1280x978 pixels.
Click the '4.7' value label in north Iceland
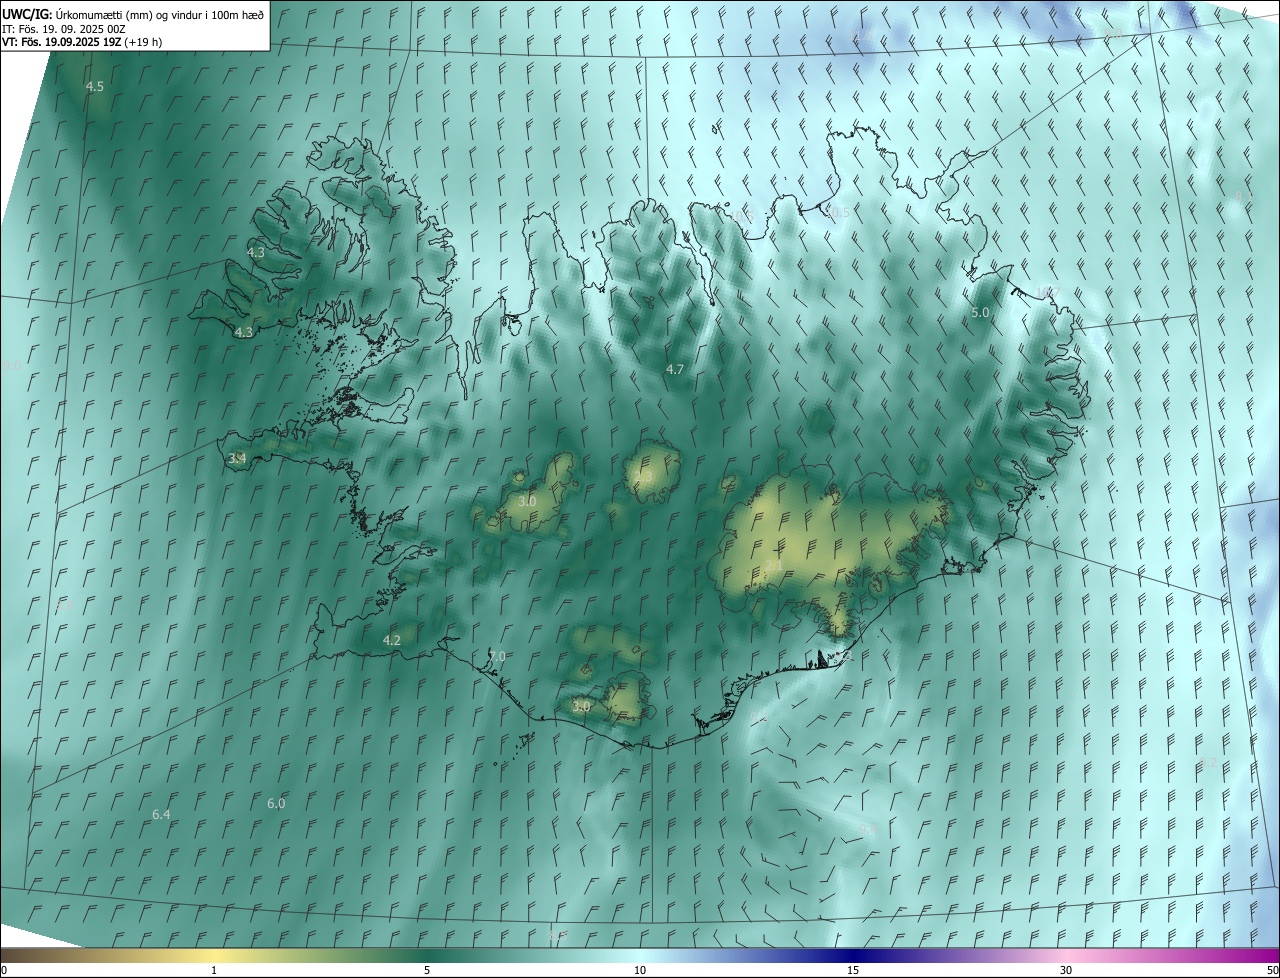(675, 369)
